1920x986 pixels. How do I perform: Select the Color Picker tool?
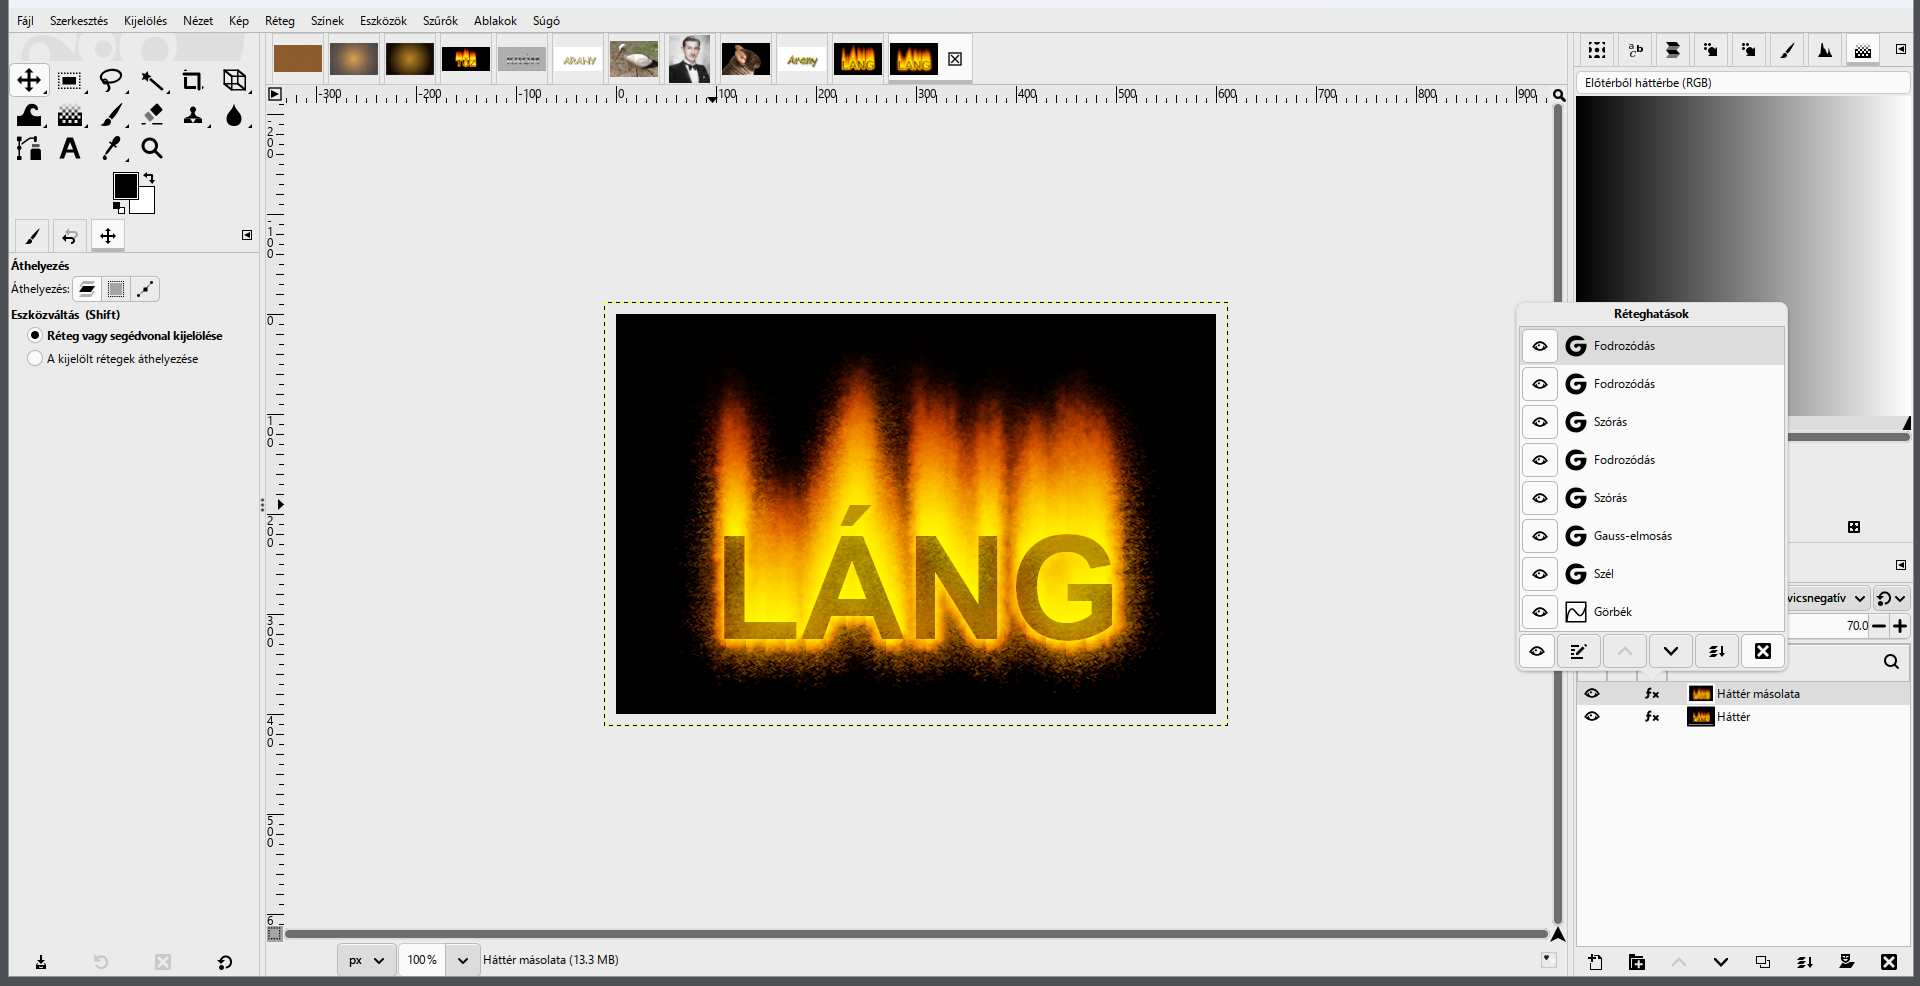tap(111, 149)
